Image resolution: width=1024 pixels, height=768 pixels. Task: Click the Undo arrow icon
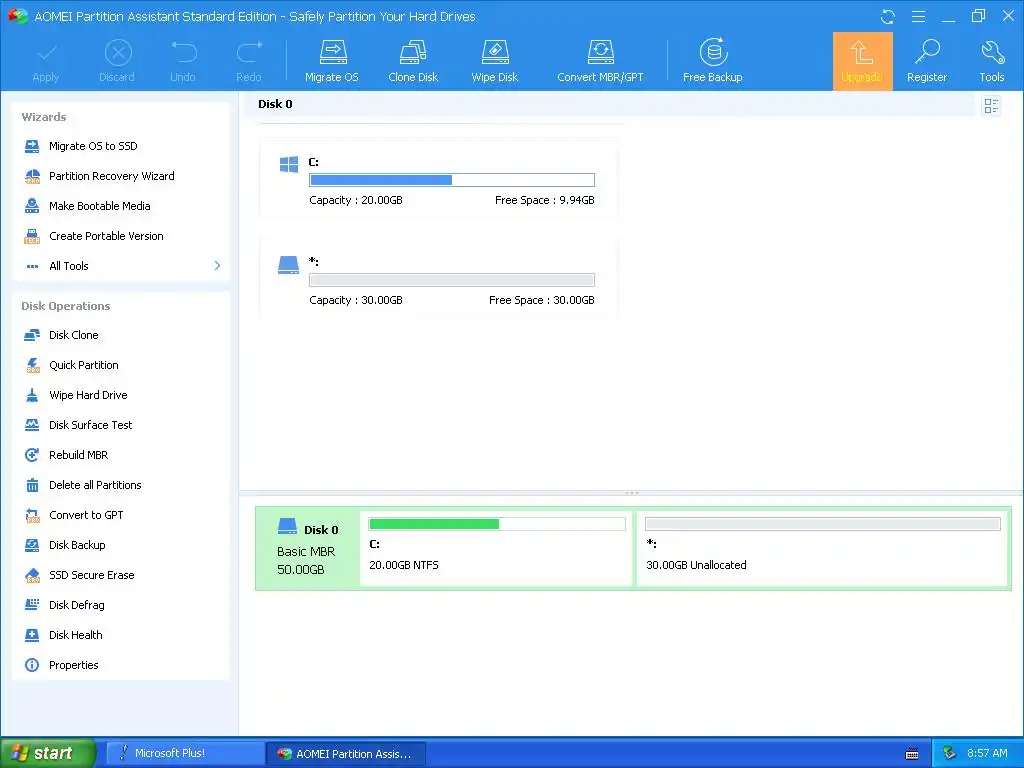coord(184,53)
